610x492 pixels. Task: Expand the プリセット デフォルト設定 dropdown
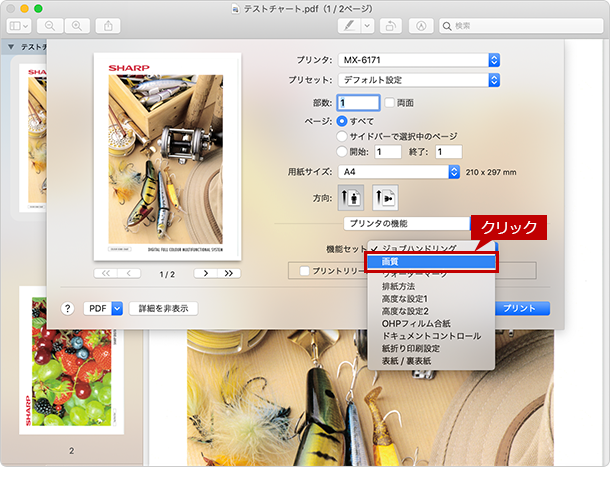(x=419, y=80)
